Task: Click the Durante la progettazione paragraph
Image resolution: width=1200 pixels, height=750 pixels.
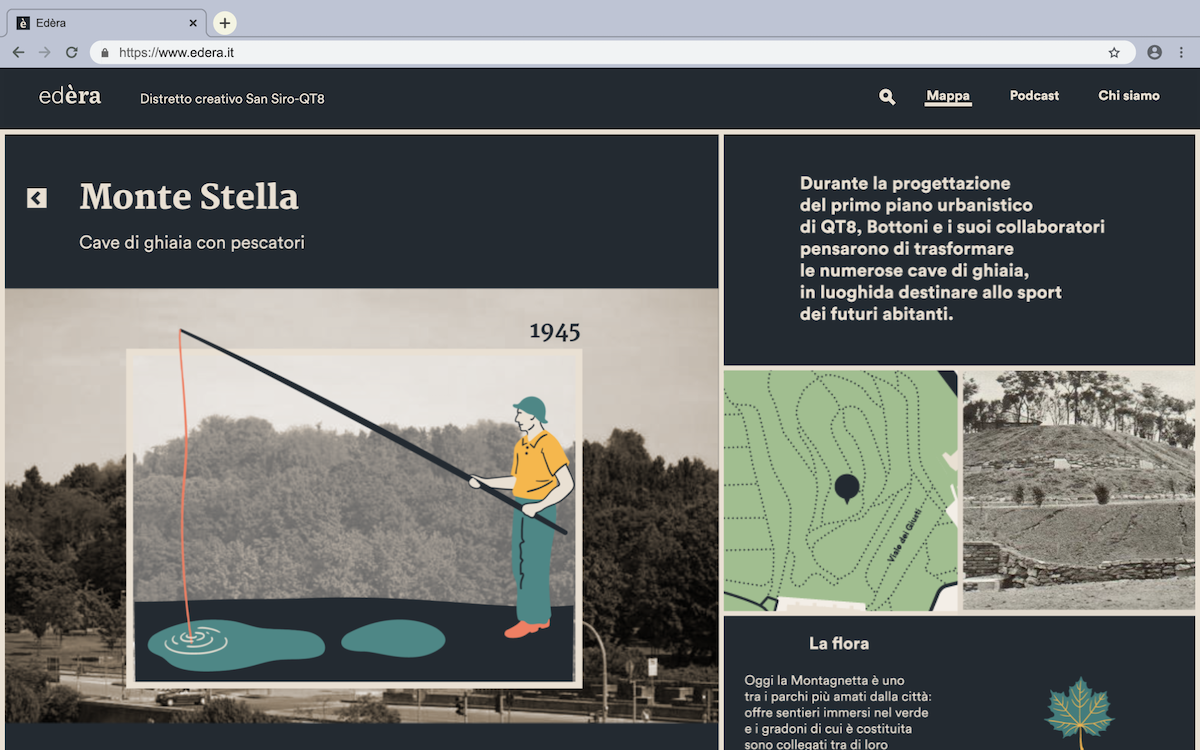Action: (x=952, y=249)
